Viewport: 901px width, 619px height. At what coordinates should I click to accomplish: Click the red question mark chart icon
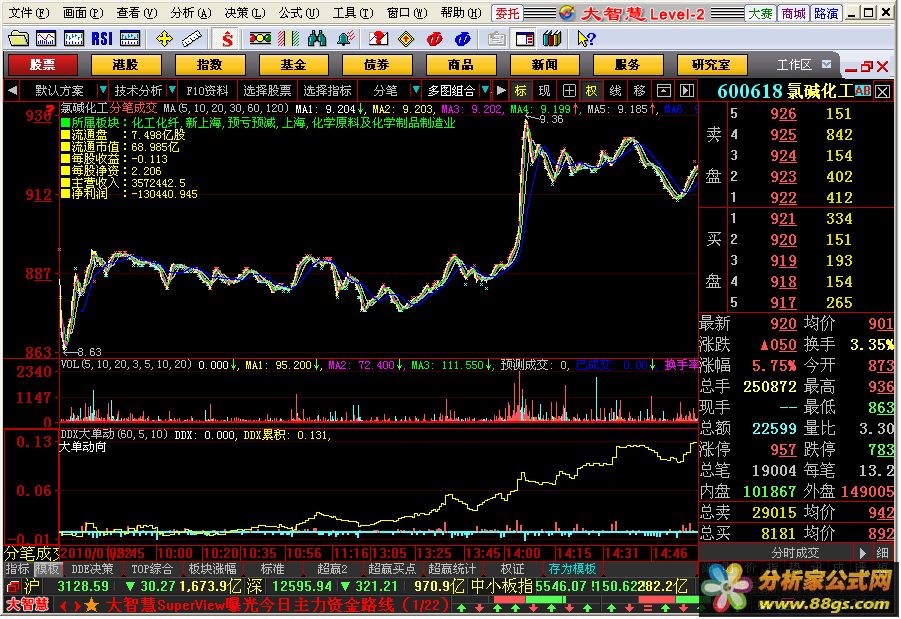point(378,39)
